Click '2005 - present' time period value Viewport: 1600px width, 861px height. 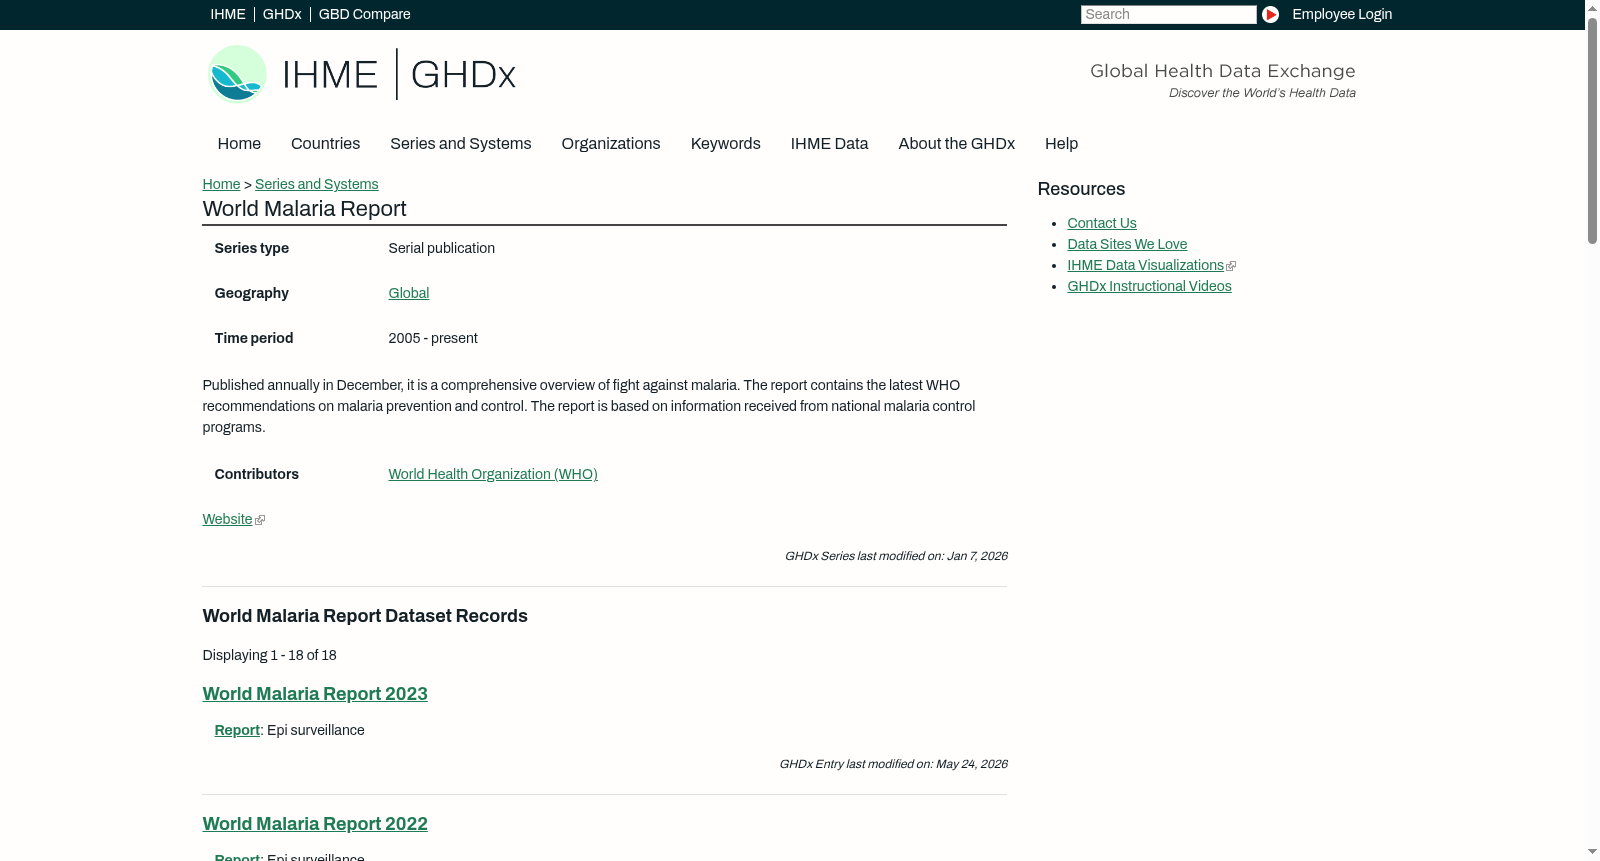(432, 338)
